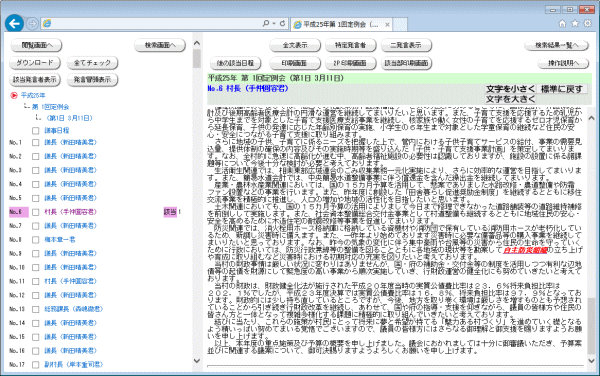Click the 二発言表示 button
600x376 pixels.
(406, 46)
